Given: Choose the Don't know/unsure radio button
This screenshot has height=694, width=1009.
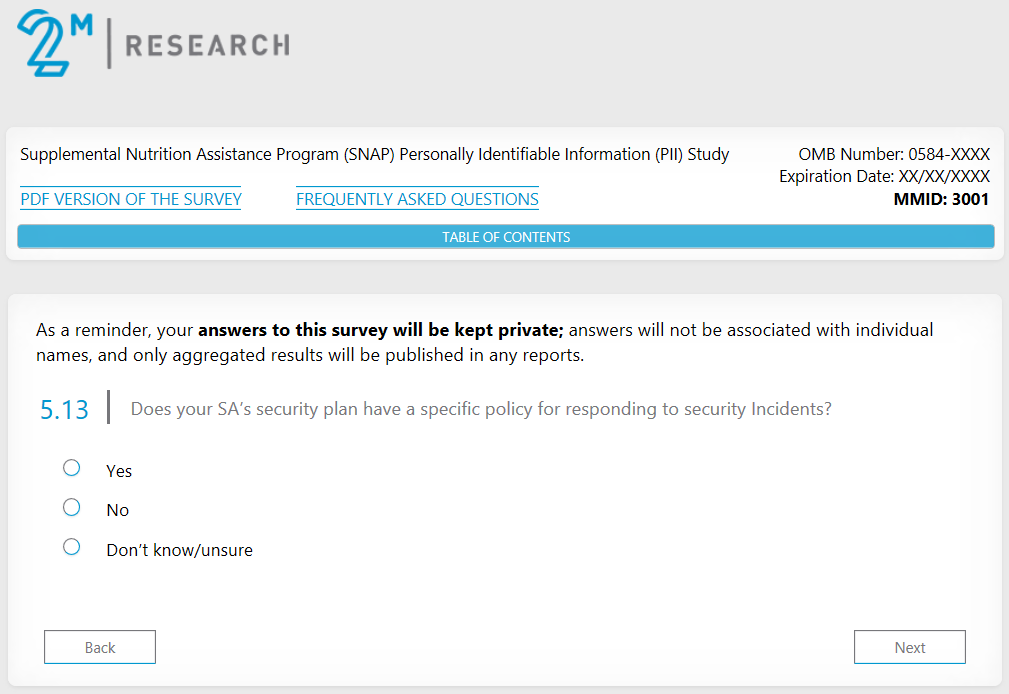Looking at the screenshot, I should tap(71, 546).
